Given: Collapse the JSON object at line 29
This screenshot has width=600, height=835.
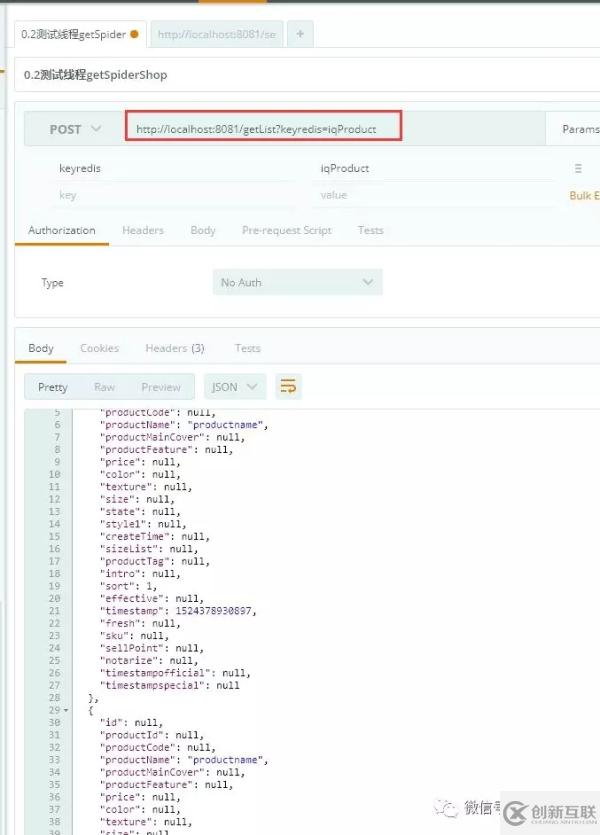Looking at the screenshot, I should pyautogui.click(x=66, y=710).
